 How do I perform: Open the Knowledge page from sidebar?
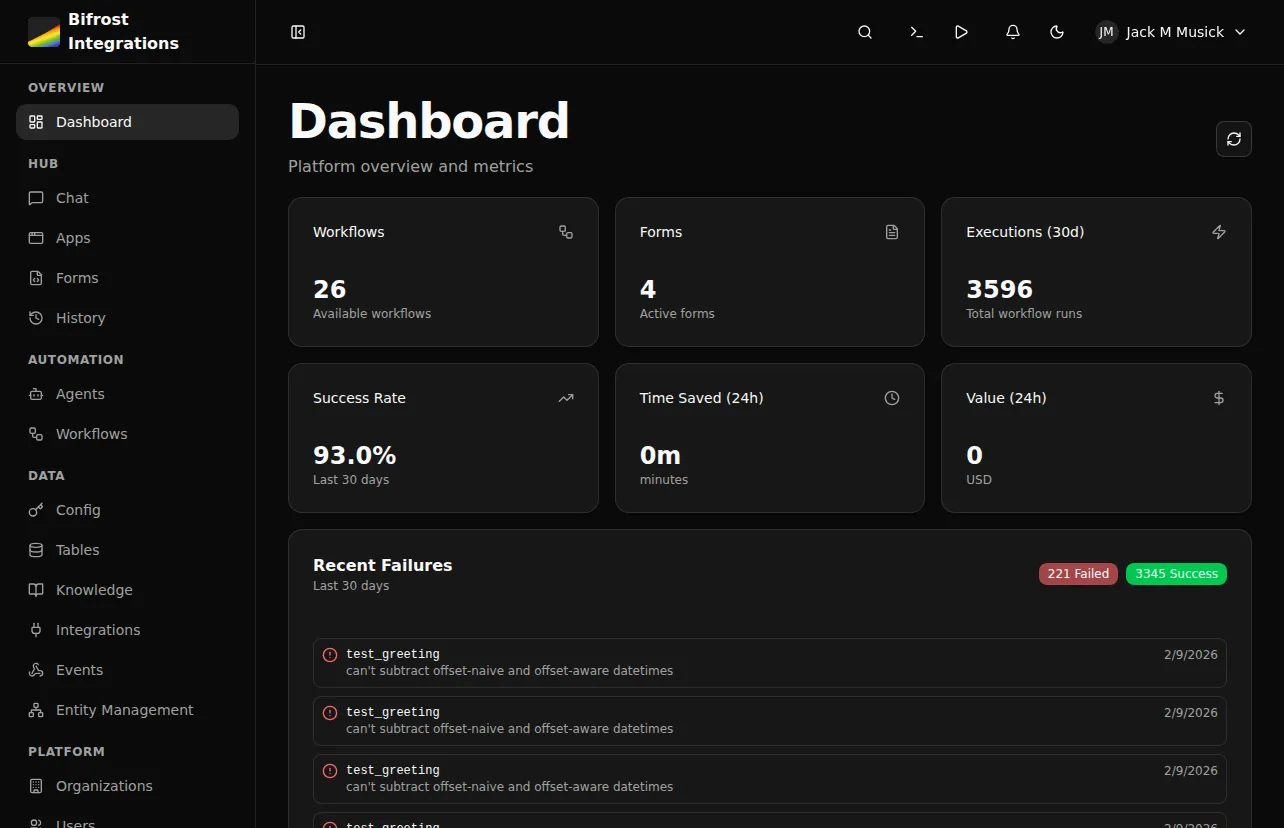[93, 589]
